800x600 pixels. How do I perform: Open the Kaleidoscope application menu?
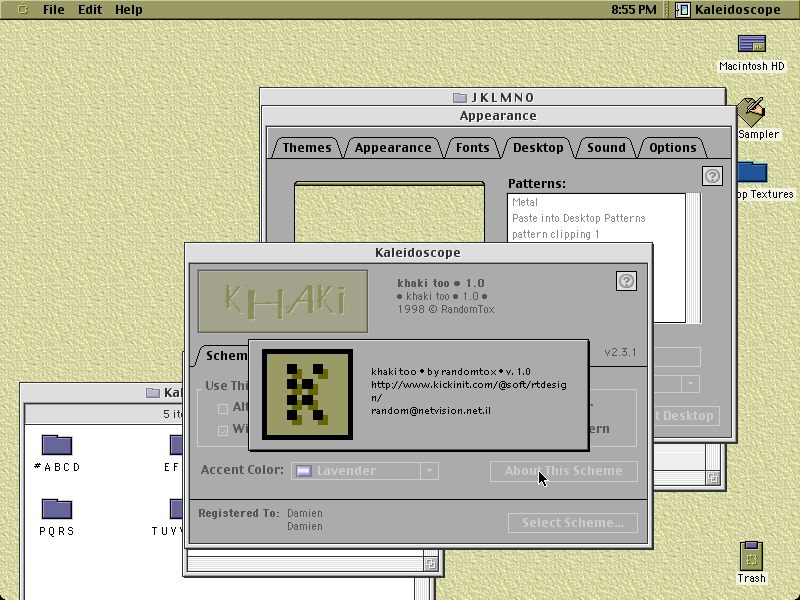[x=728, y=10]
